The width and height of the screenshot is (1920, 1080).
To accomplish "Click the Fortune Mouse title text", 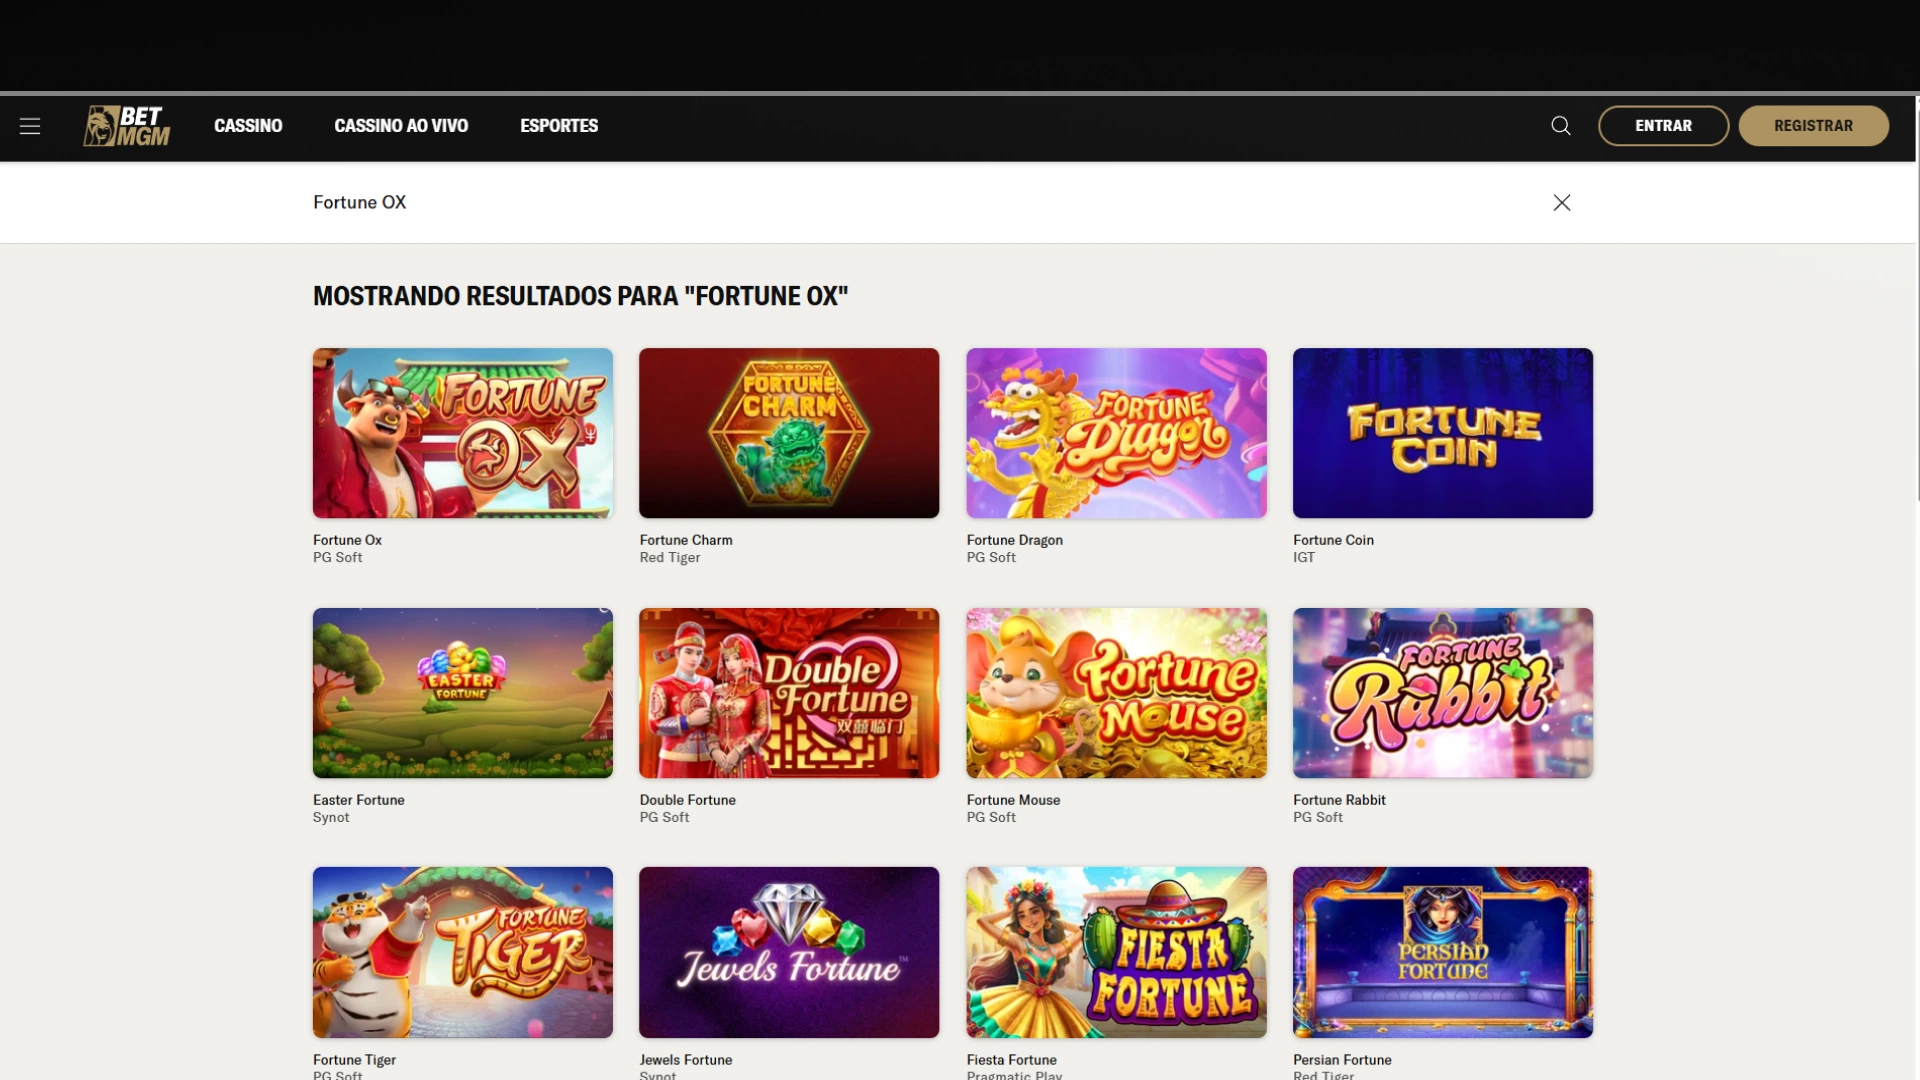I will (1013, 800).
